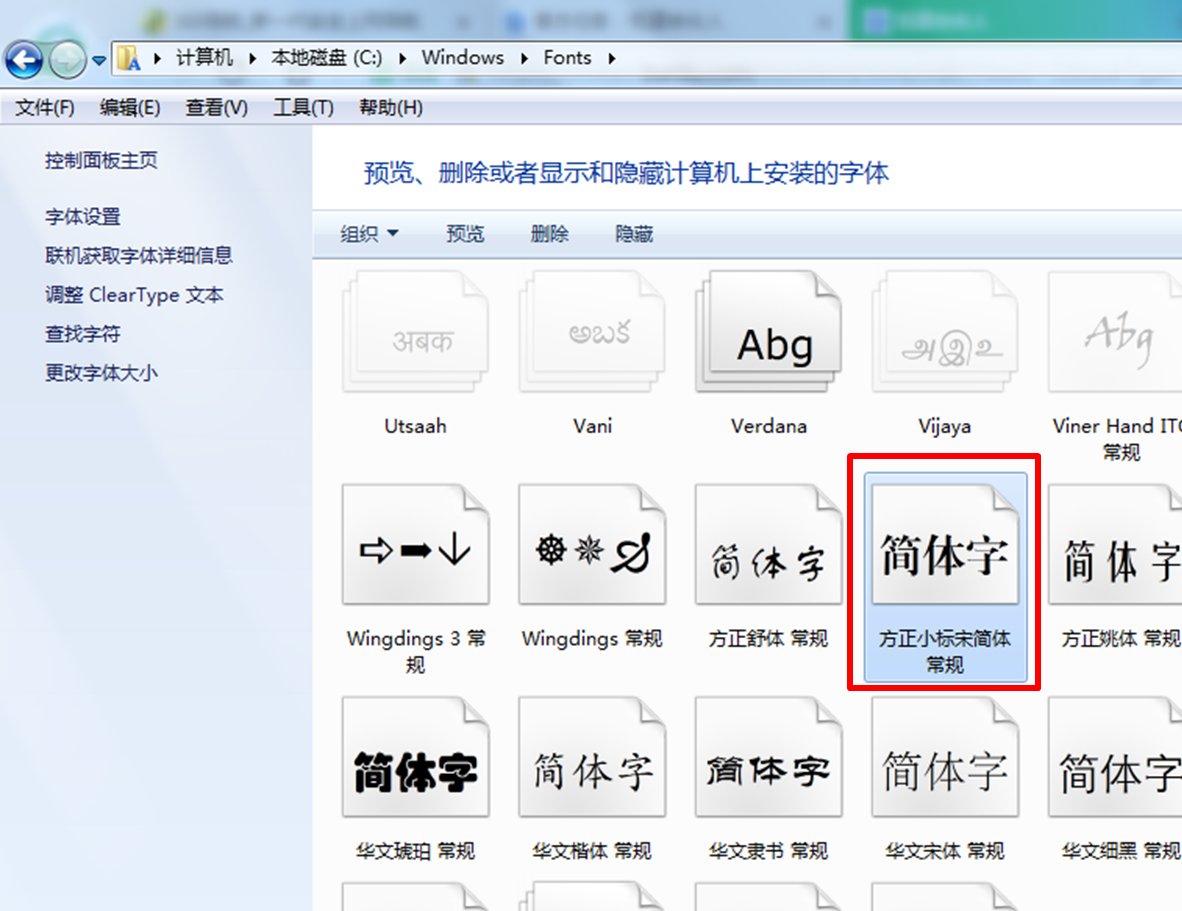
Task: Select the 方正舒体 常规 font
Action: pyautogui.click(x=767, y=545)
